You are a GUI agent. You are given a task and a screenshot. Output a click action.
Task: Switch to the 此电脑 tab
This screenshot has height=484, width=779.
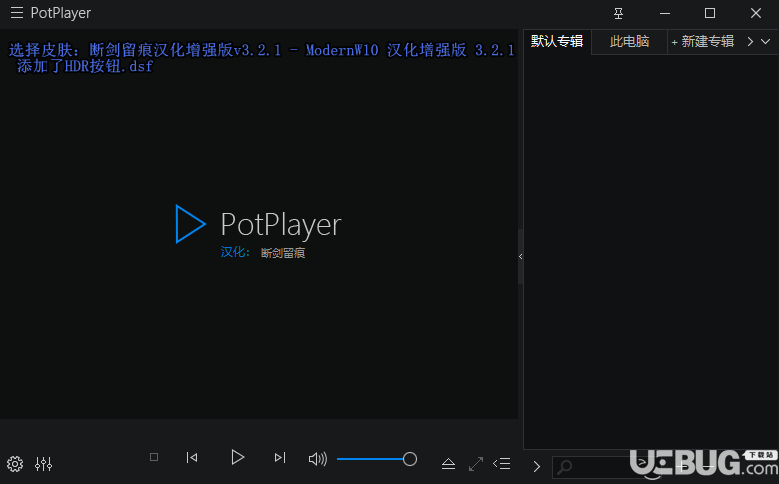629,42
